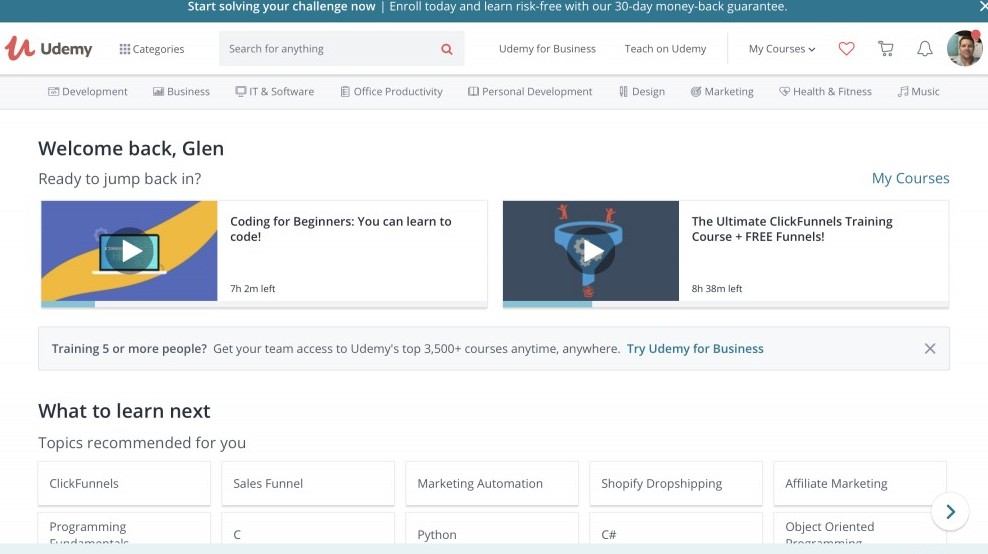Select the Design category
The width and height of the screenshot is (988, 554).
tap(641, 91)
